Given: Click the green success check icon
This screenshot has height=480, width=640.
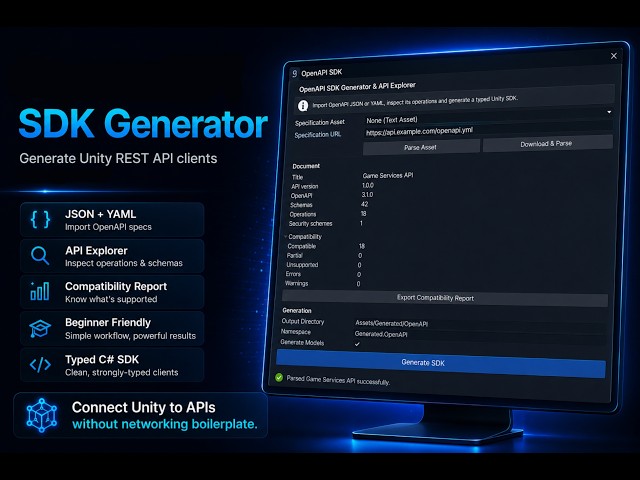Looking at the screenshot, I should (279, 378).
